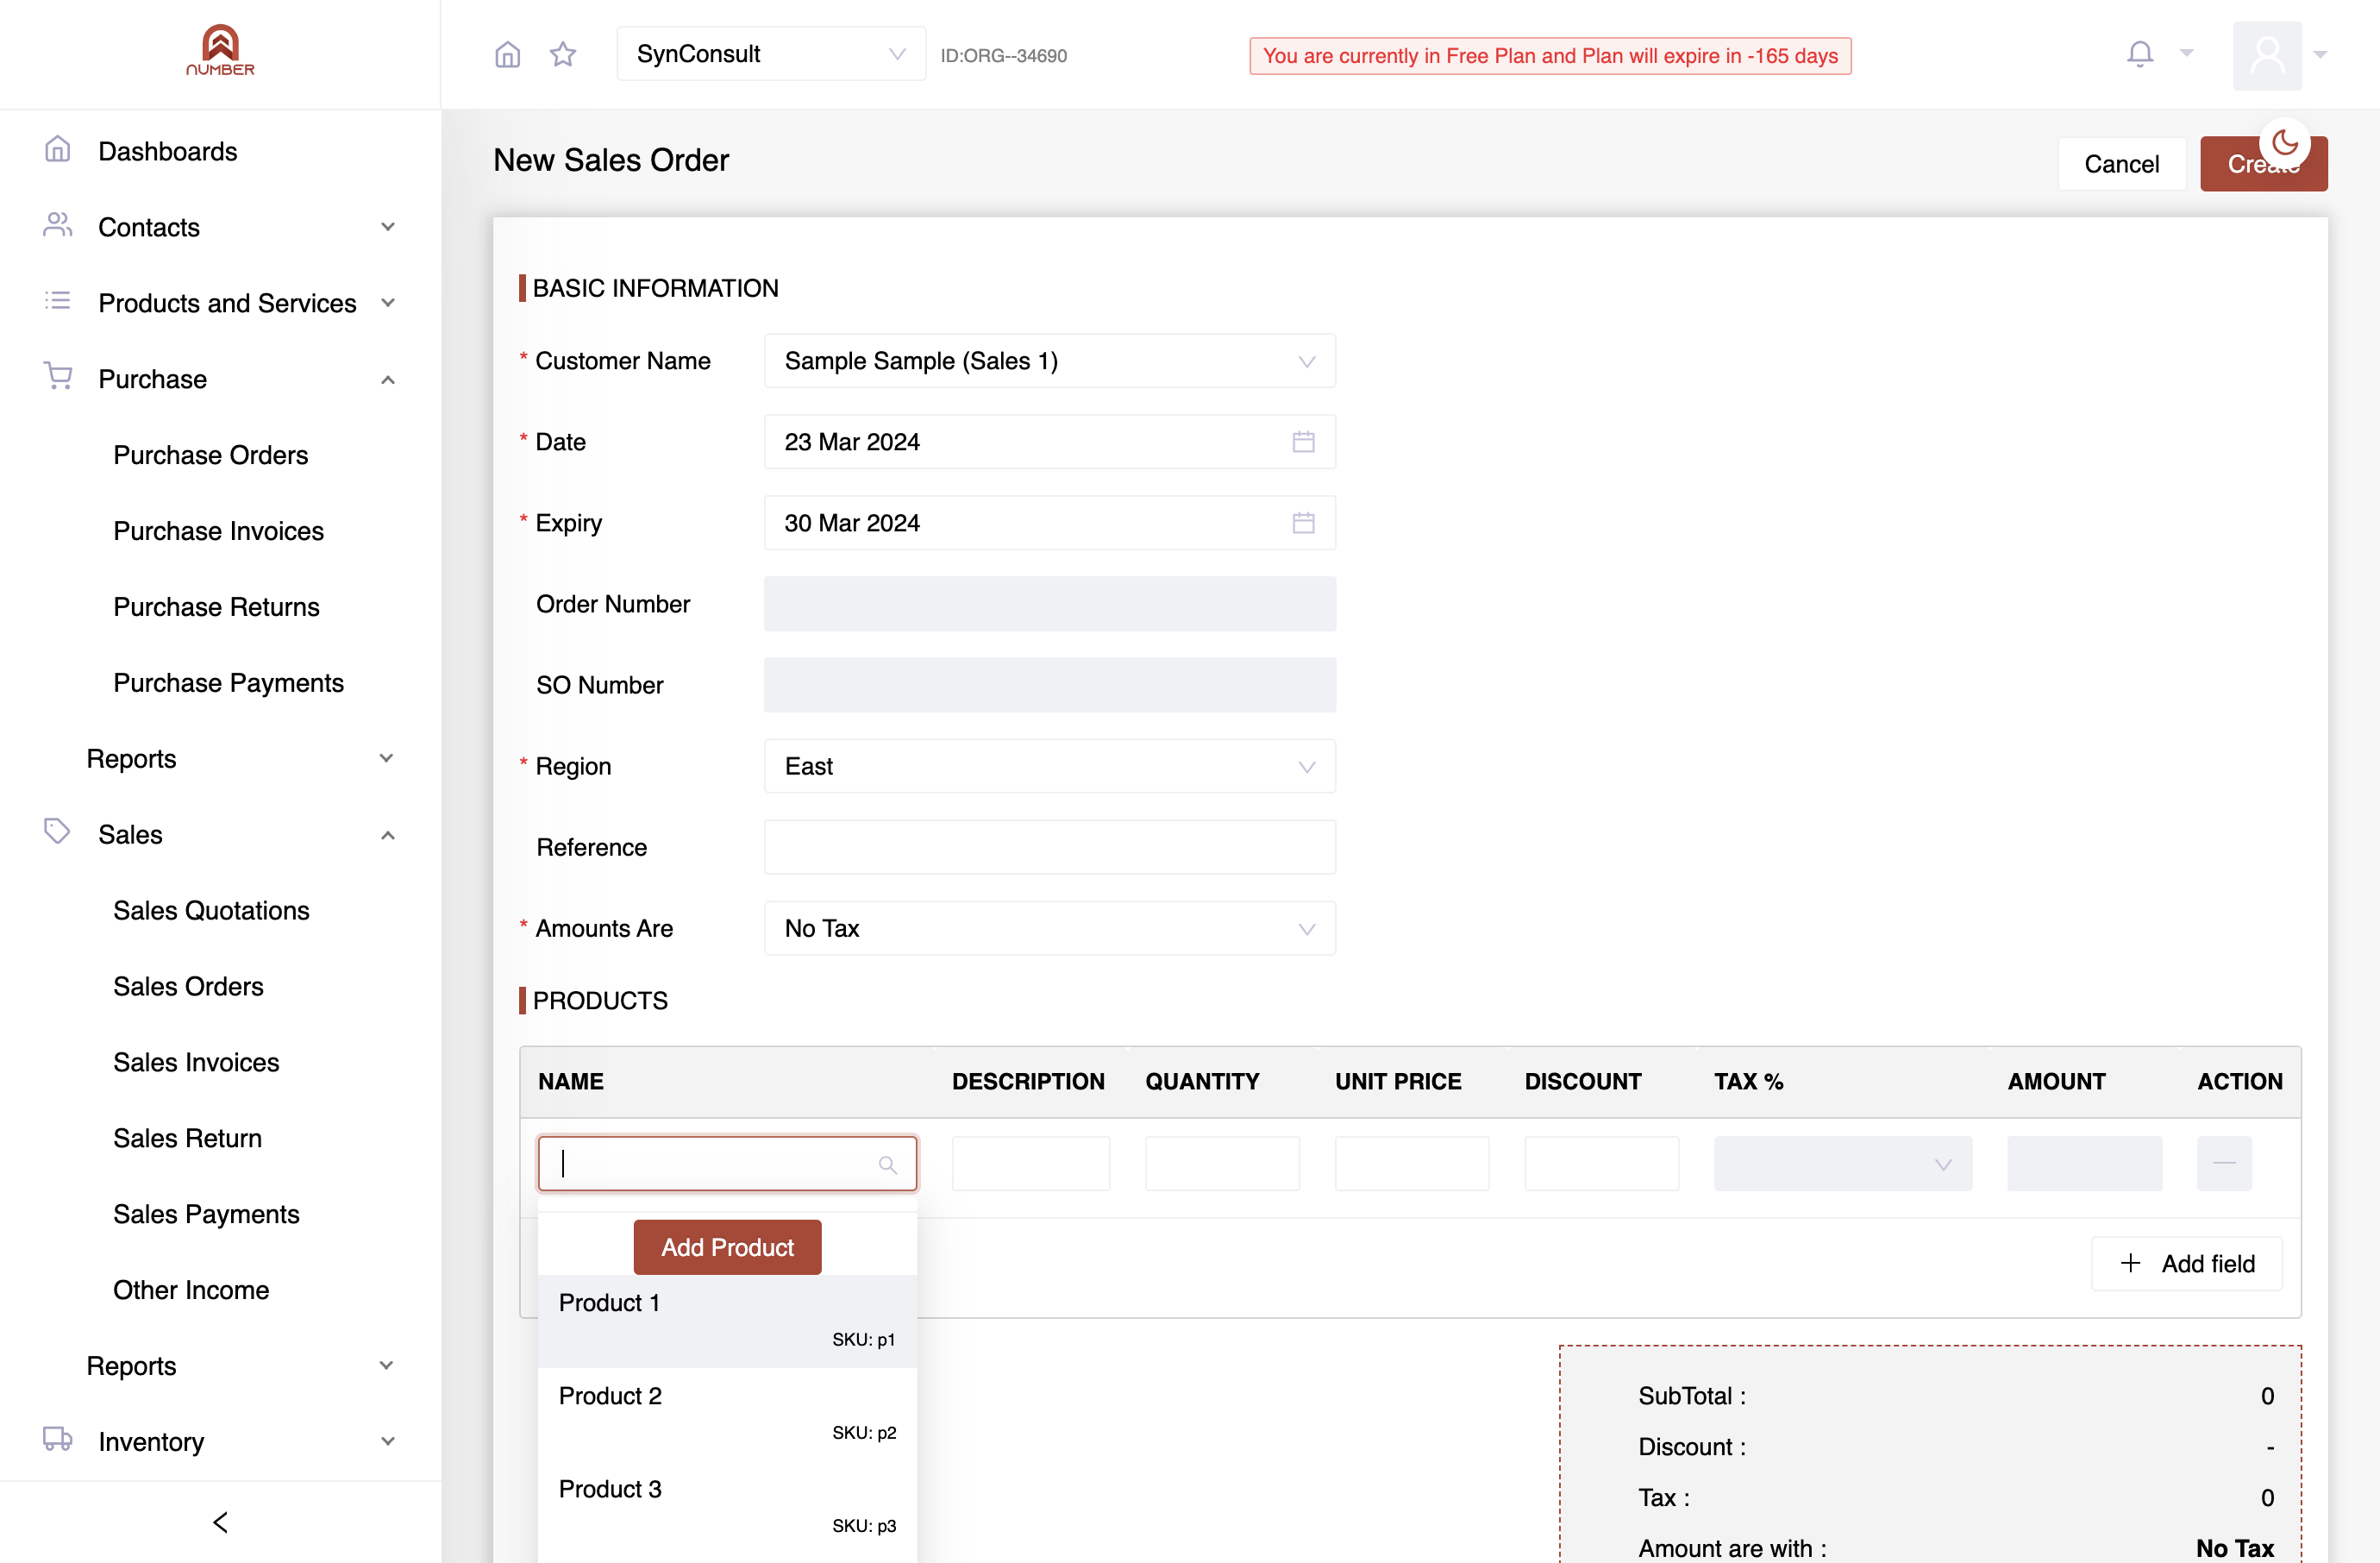Open the user profile avatar
Screen dimensions: 2380x1563
(2267, 55)
